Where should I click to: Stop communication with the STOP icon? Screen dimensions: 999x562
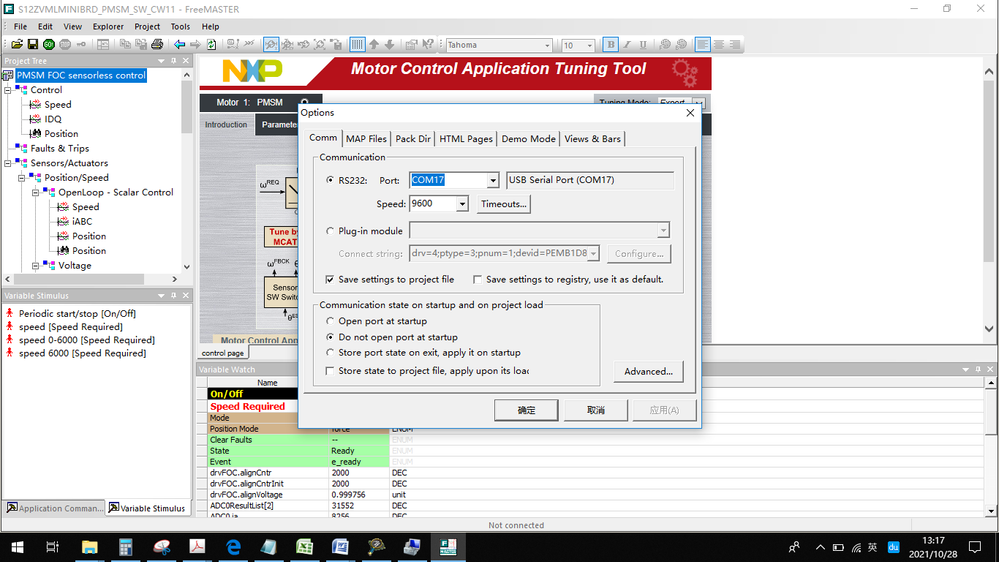pos(65,45)
